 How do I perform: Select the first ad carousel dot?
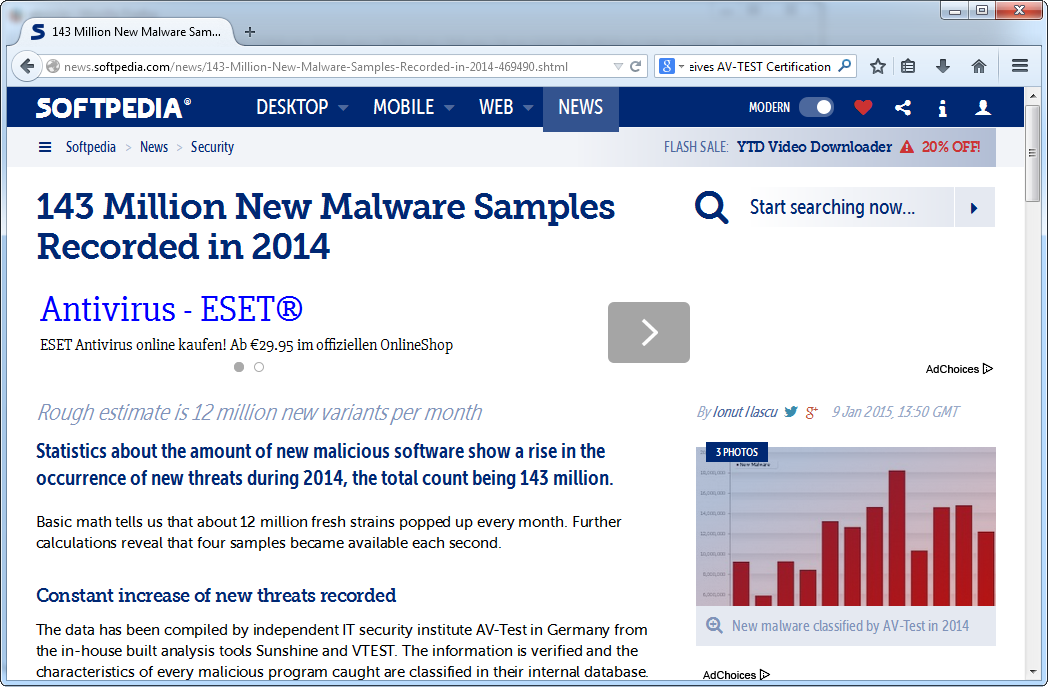coord(239,367)
